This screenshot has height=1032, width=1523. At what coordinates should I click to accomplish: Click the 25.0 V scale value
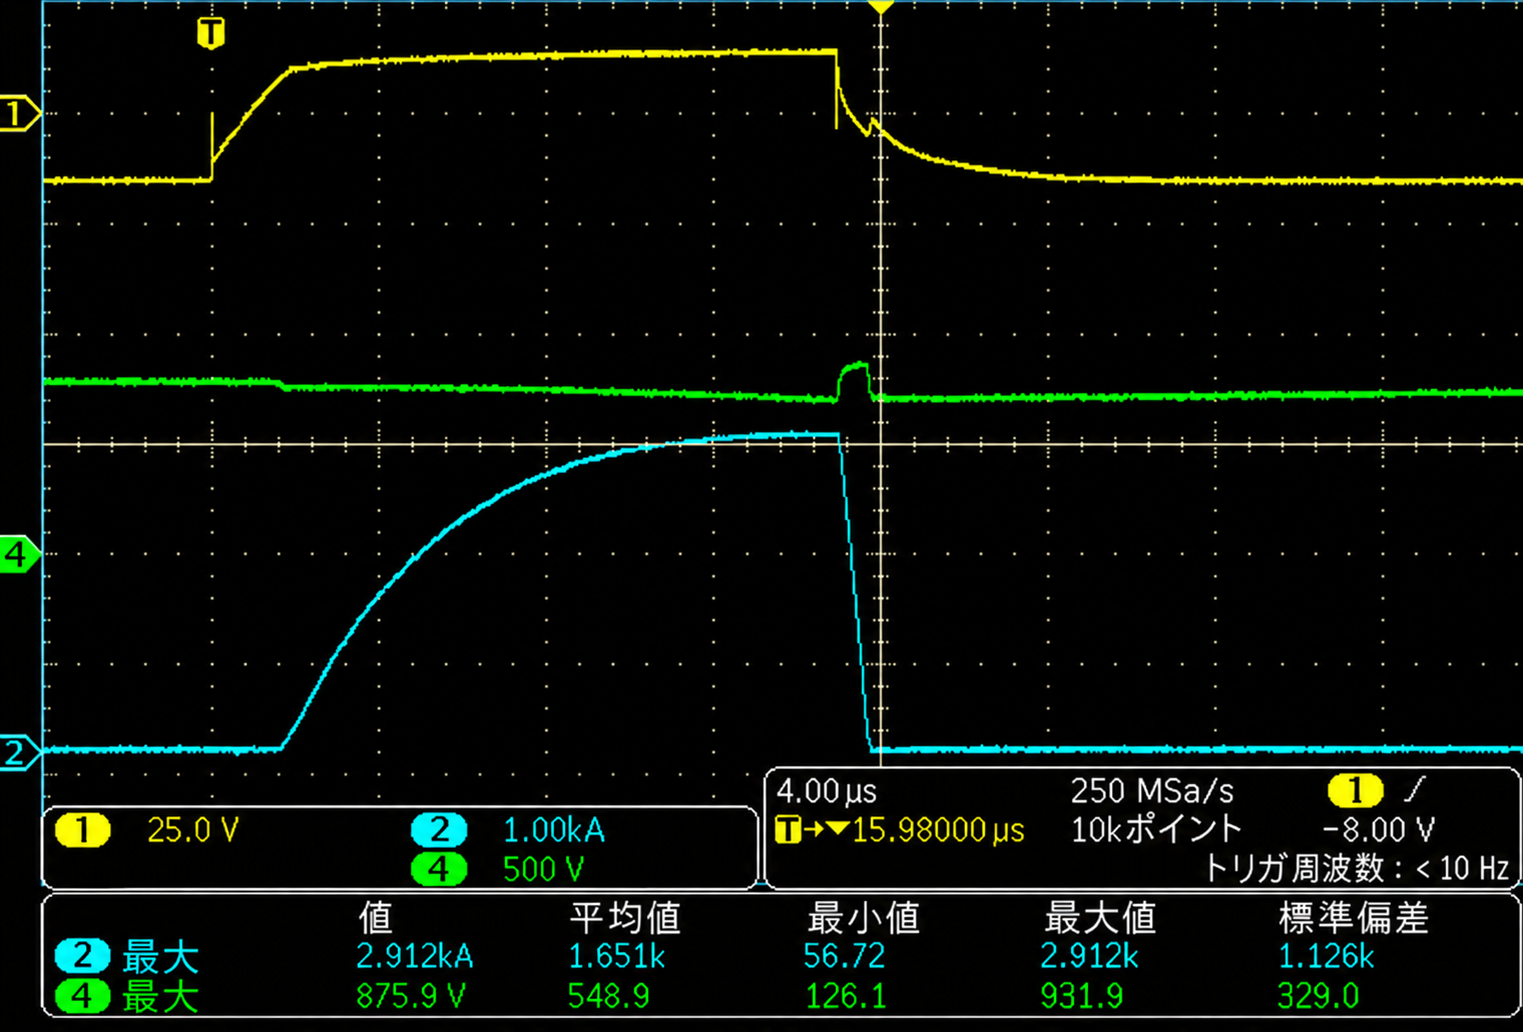(193, 830)
